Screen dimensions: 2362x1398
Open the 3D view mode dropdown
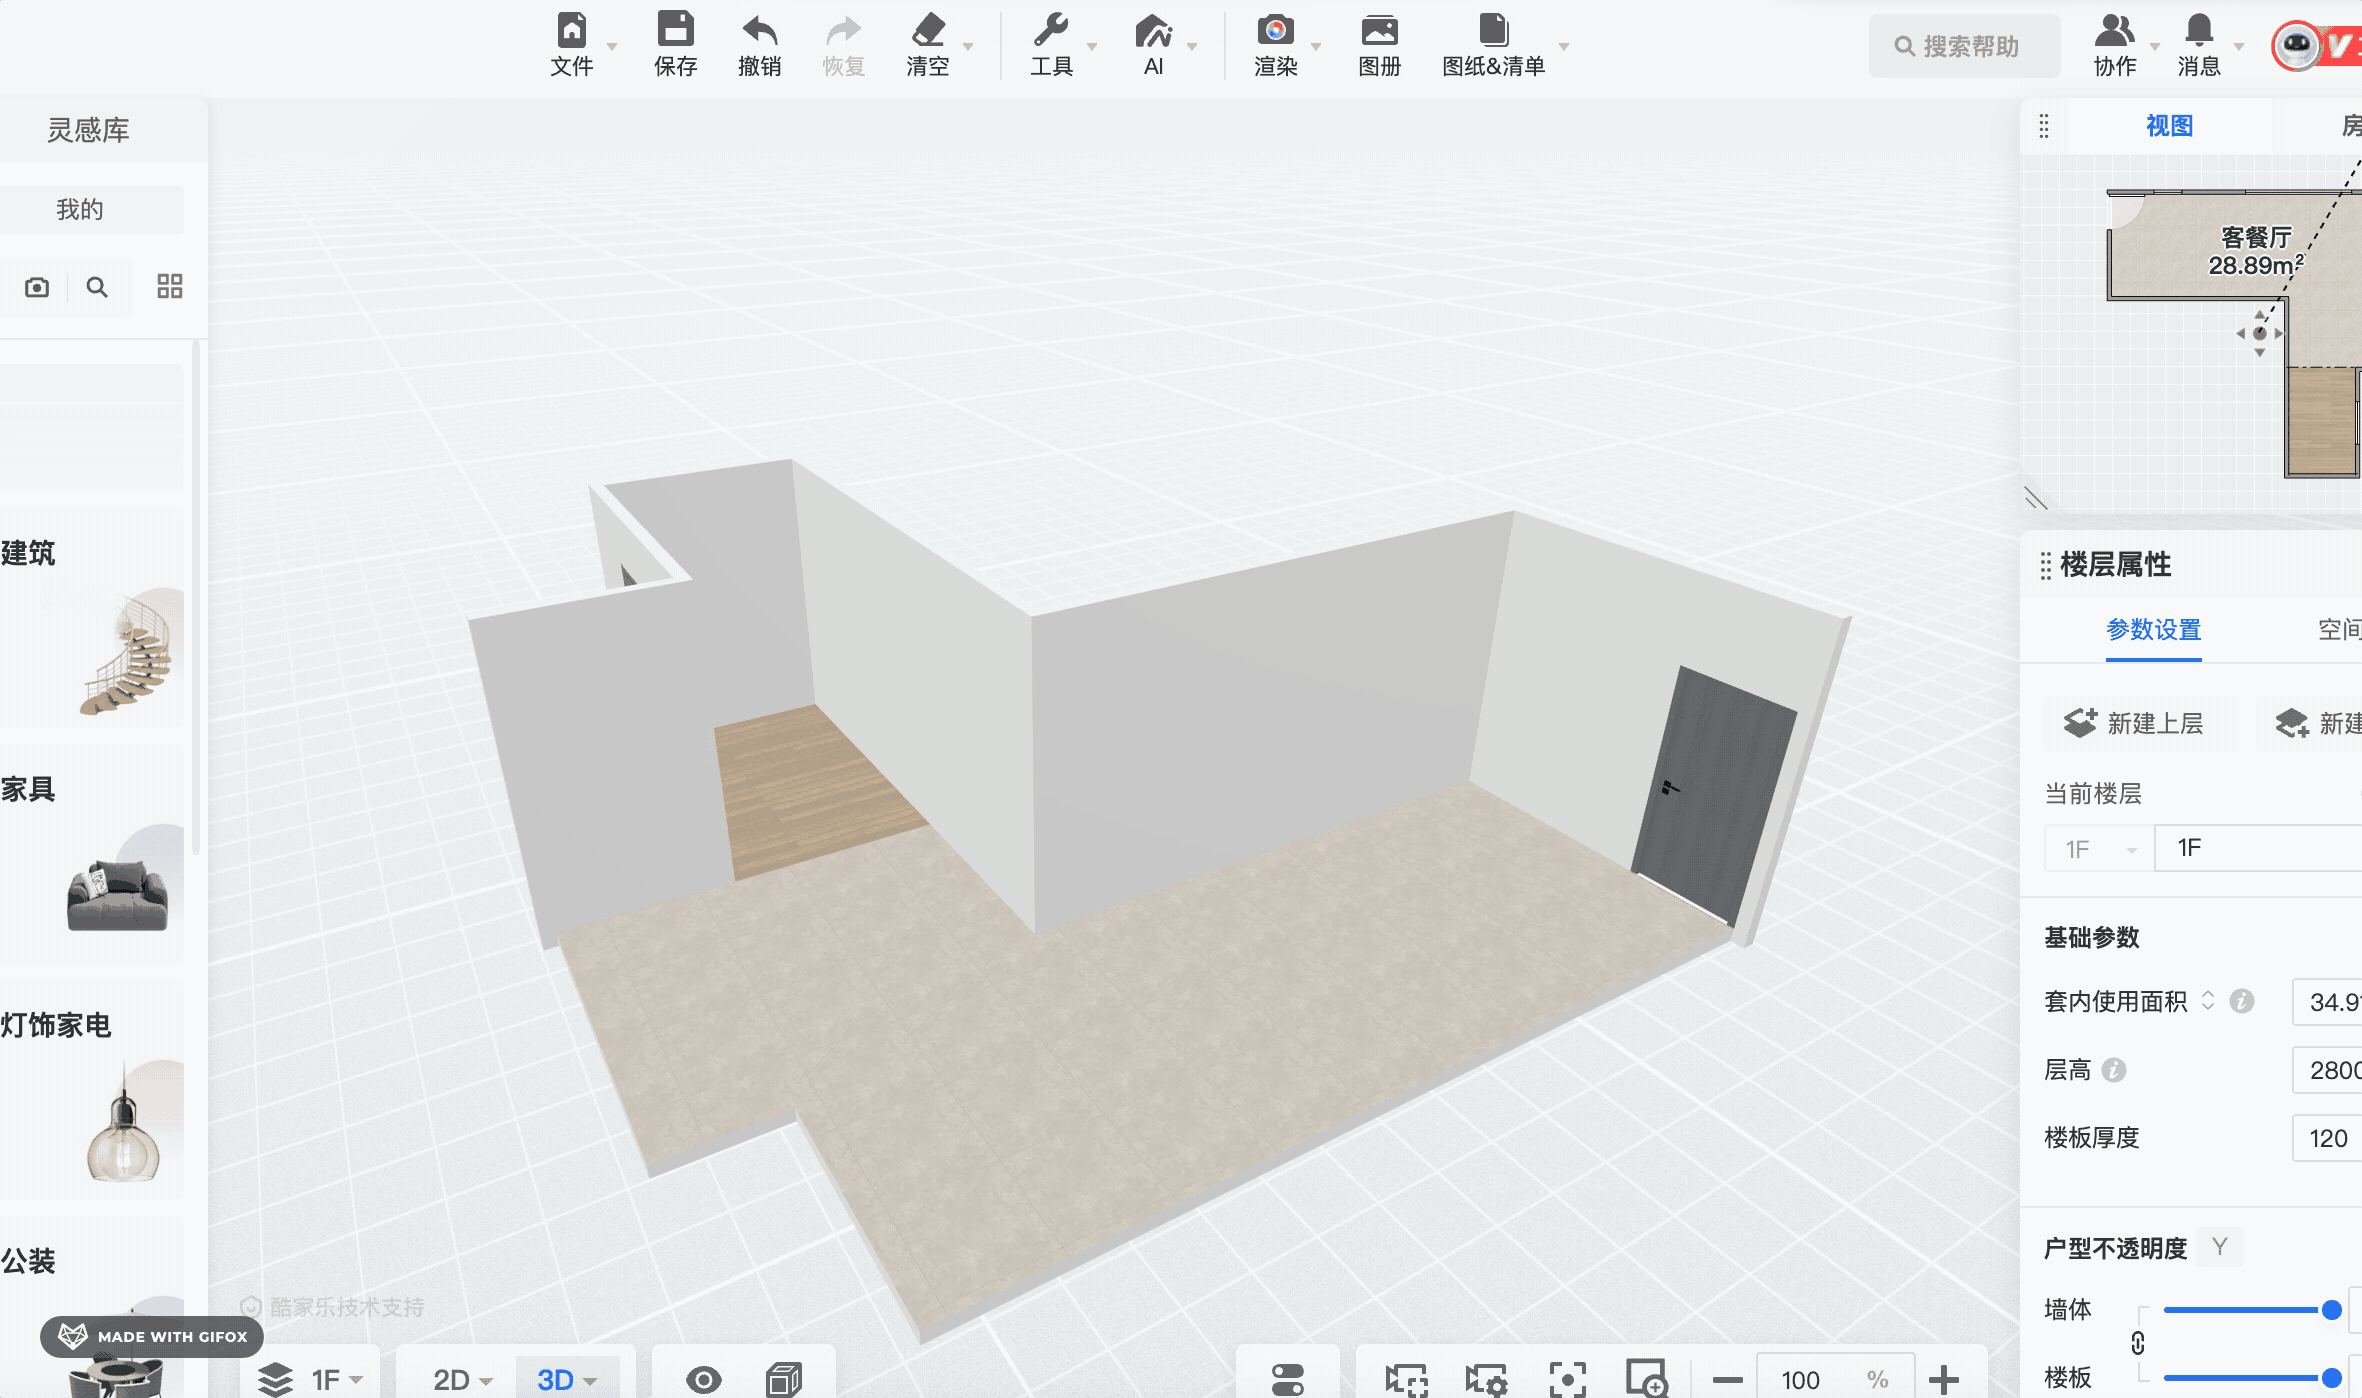pyautogui.click(x=567, y=1380)
